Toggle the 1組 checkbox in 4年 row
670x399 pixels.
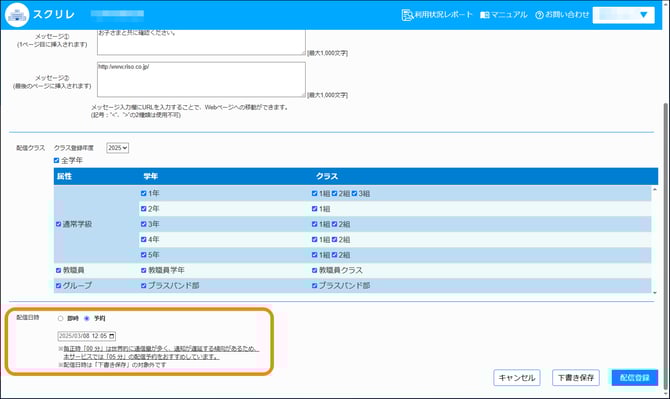click(x=314, y=240)
